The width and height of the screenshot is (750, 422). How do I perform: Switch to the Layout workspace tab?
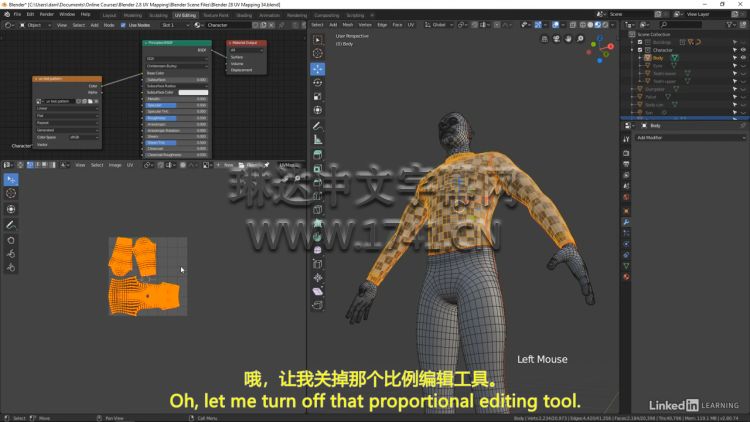[110, 15]
